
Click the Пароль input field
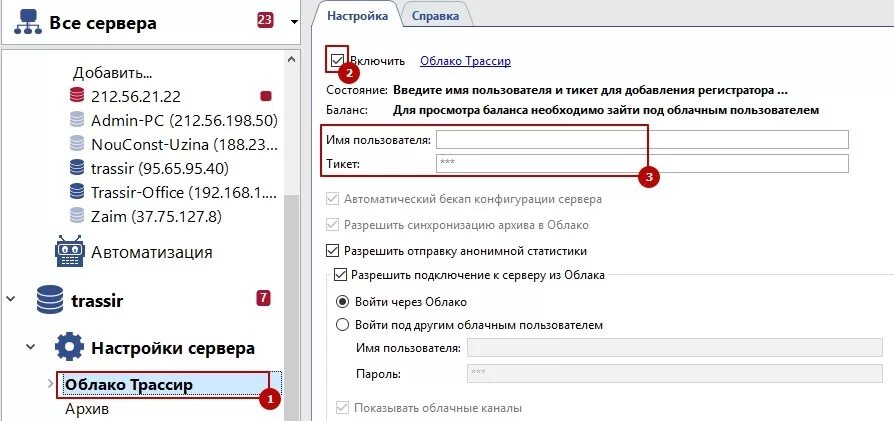pos(674,373)
